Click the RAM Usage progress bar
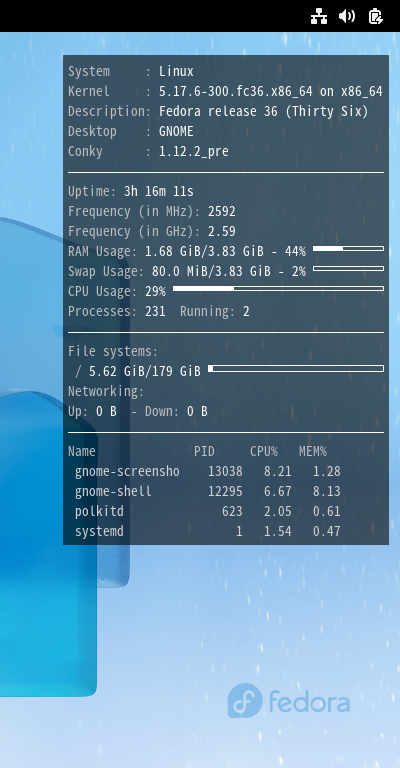This screenshot has height=768, width=400. [348, 249]
